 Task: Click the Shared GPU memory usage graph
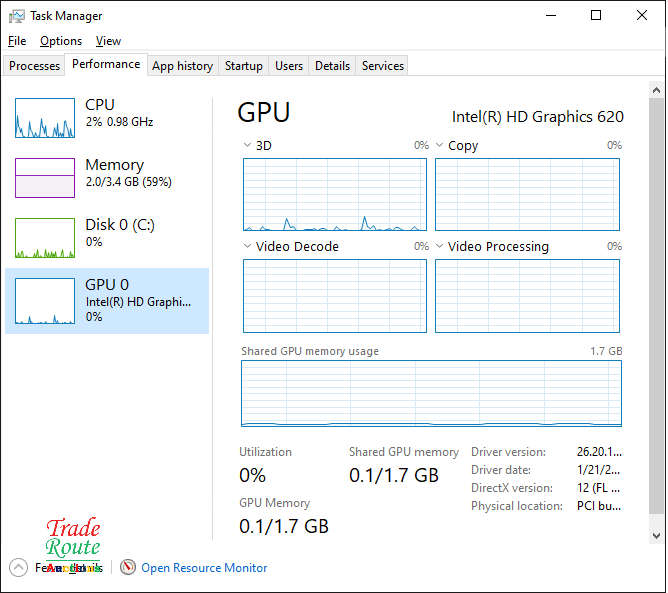click(x=431, y=394)
